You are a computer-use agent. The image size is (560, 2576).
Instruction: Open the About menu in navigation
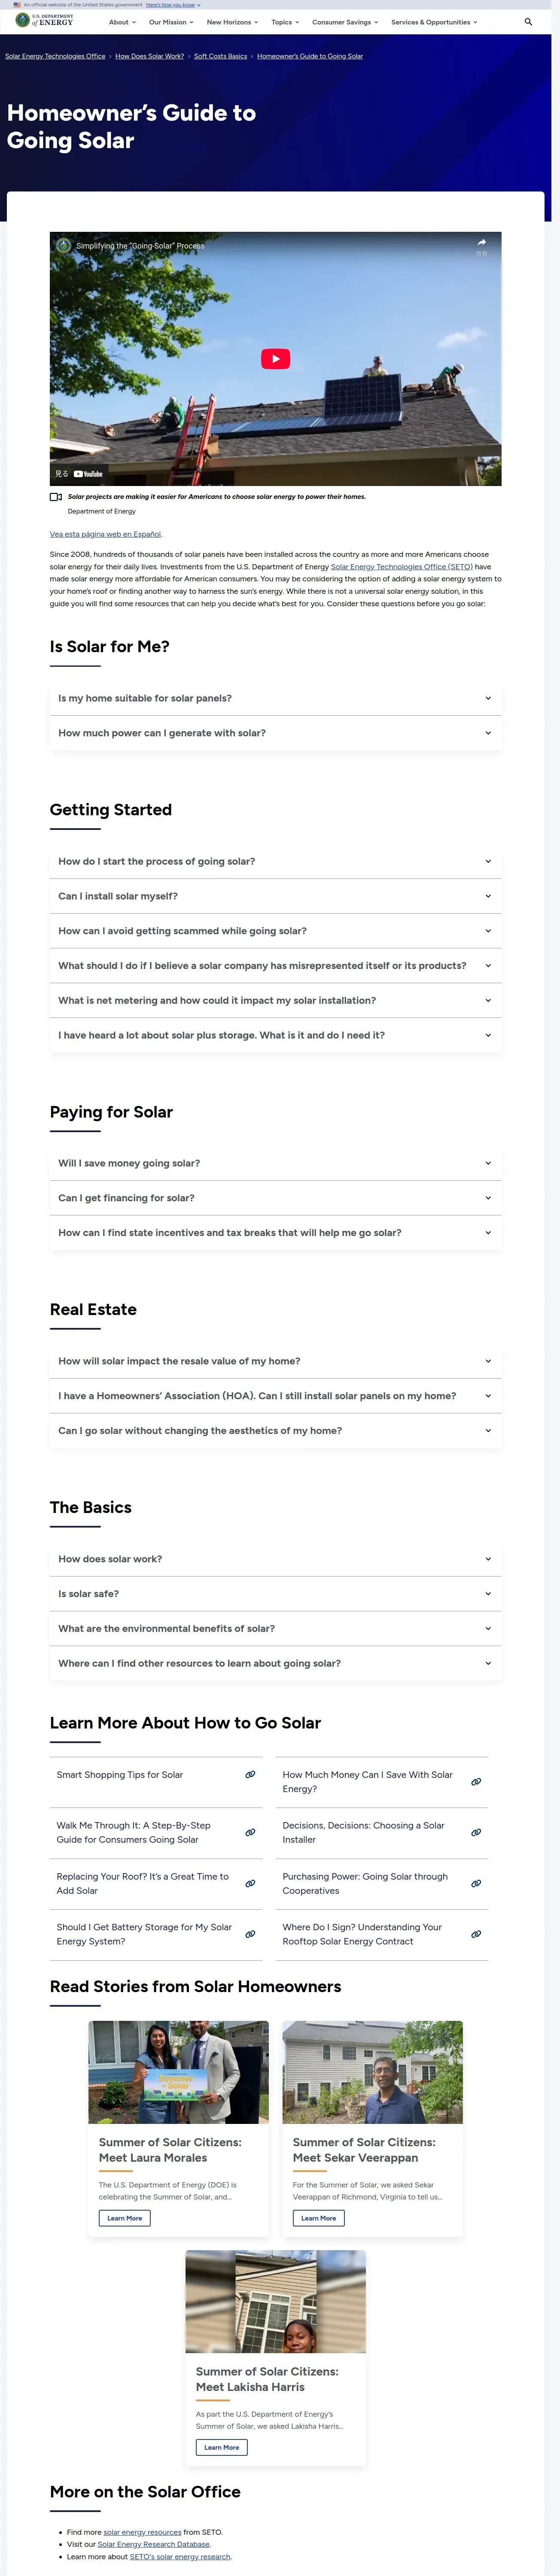click(122, 22)
